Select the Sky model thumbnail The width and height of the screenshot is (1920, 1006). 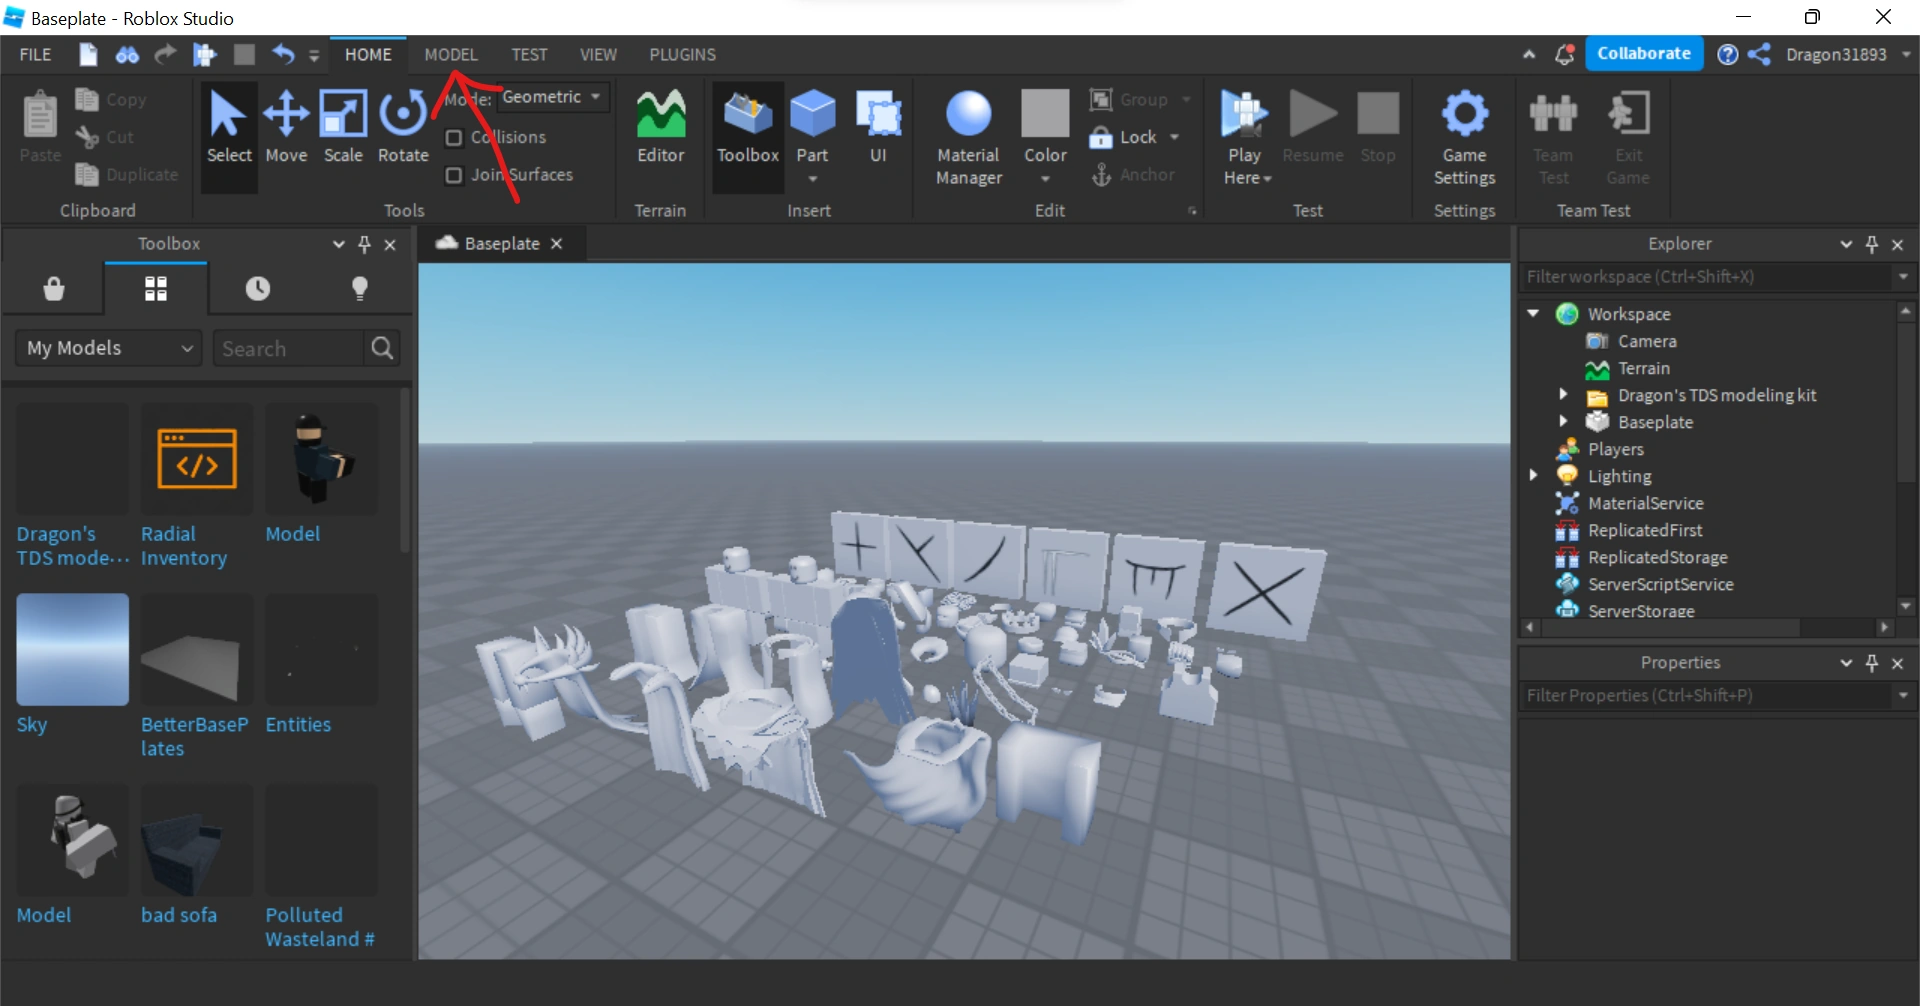click(72, 650)
